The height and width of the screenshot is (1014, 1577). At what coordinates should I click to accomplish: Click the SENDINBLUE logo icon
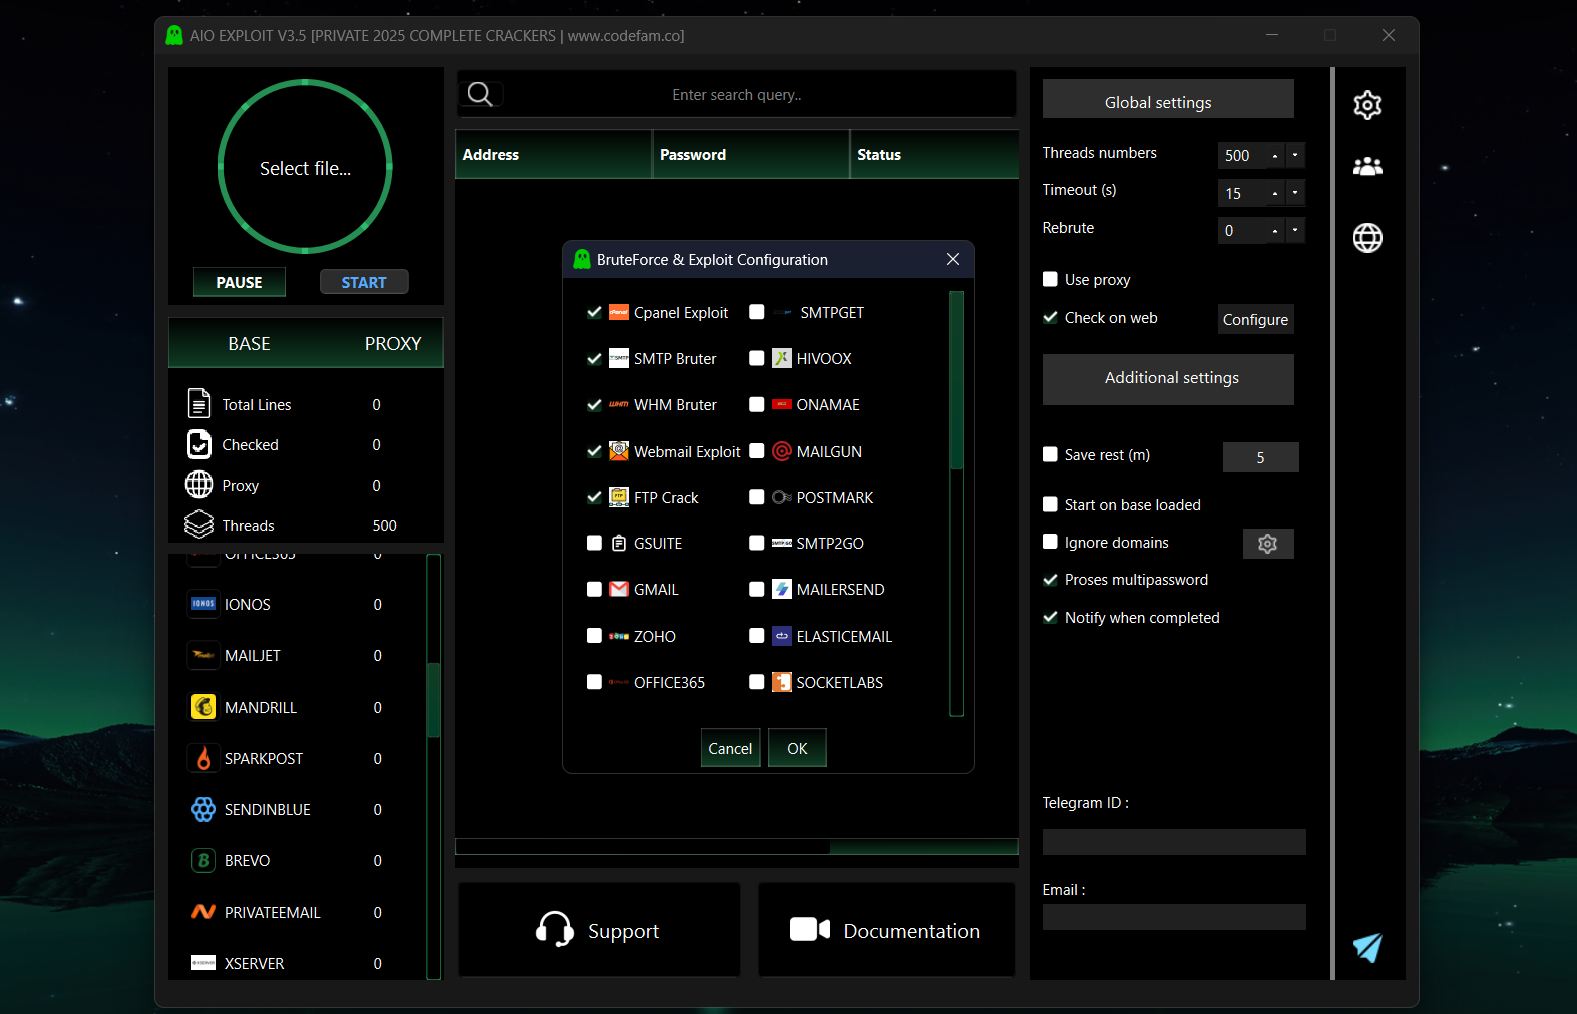[x=203, y=809]
